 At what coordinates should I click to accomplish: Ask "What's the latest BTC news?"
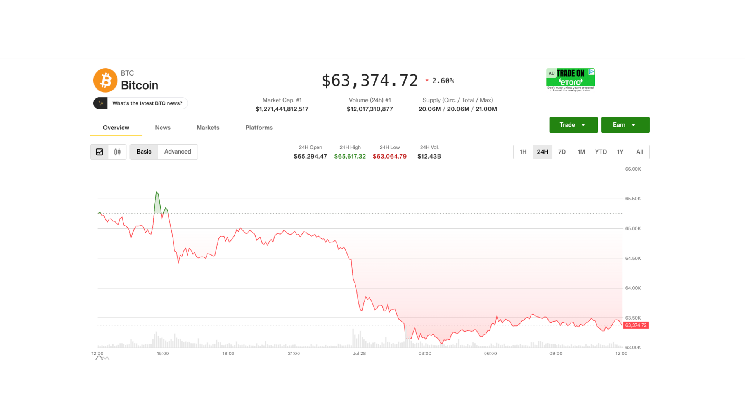(x=147, y=103)
